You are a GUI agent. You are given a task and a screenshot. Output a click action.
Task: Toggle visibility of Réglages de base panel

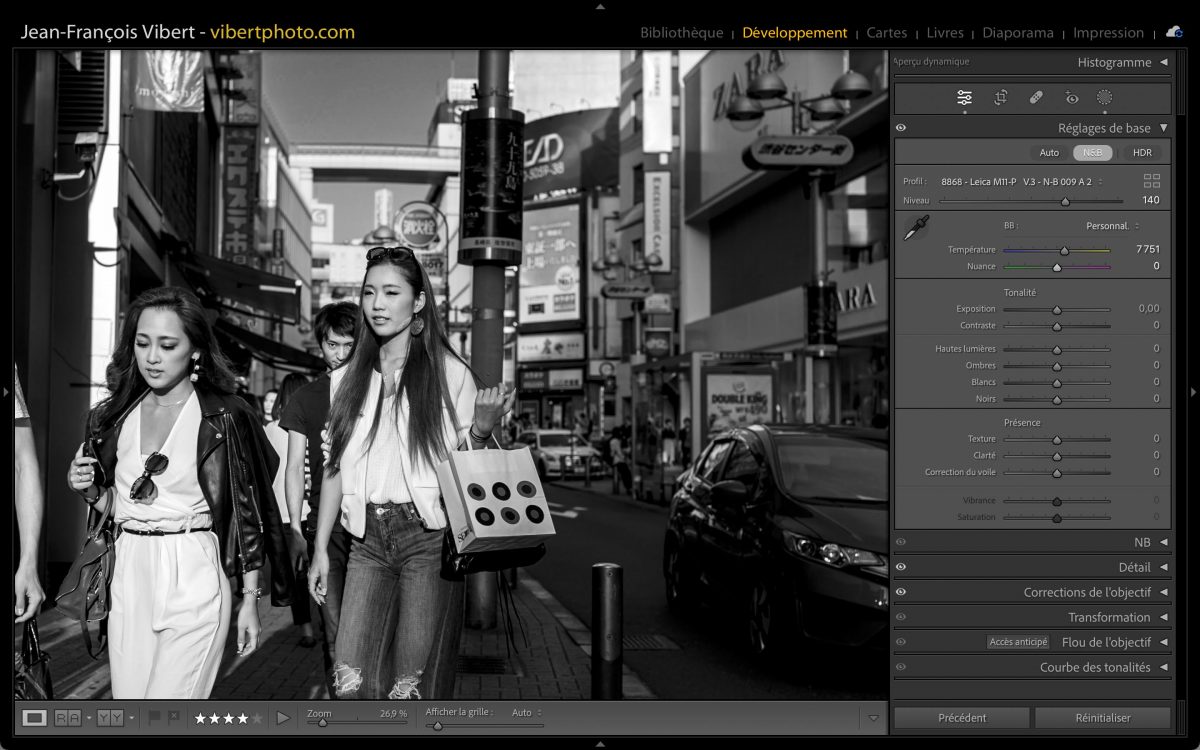[901, 128]
